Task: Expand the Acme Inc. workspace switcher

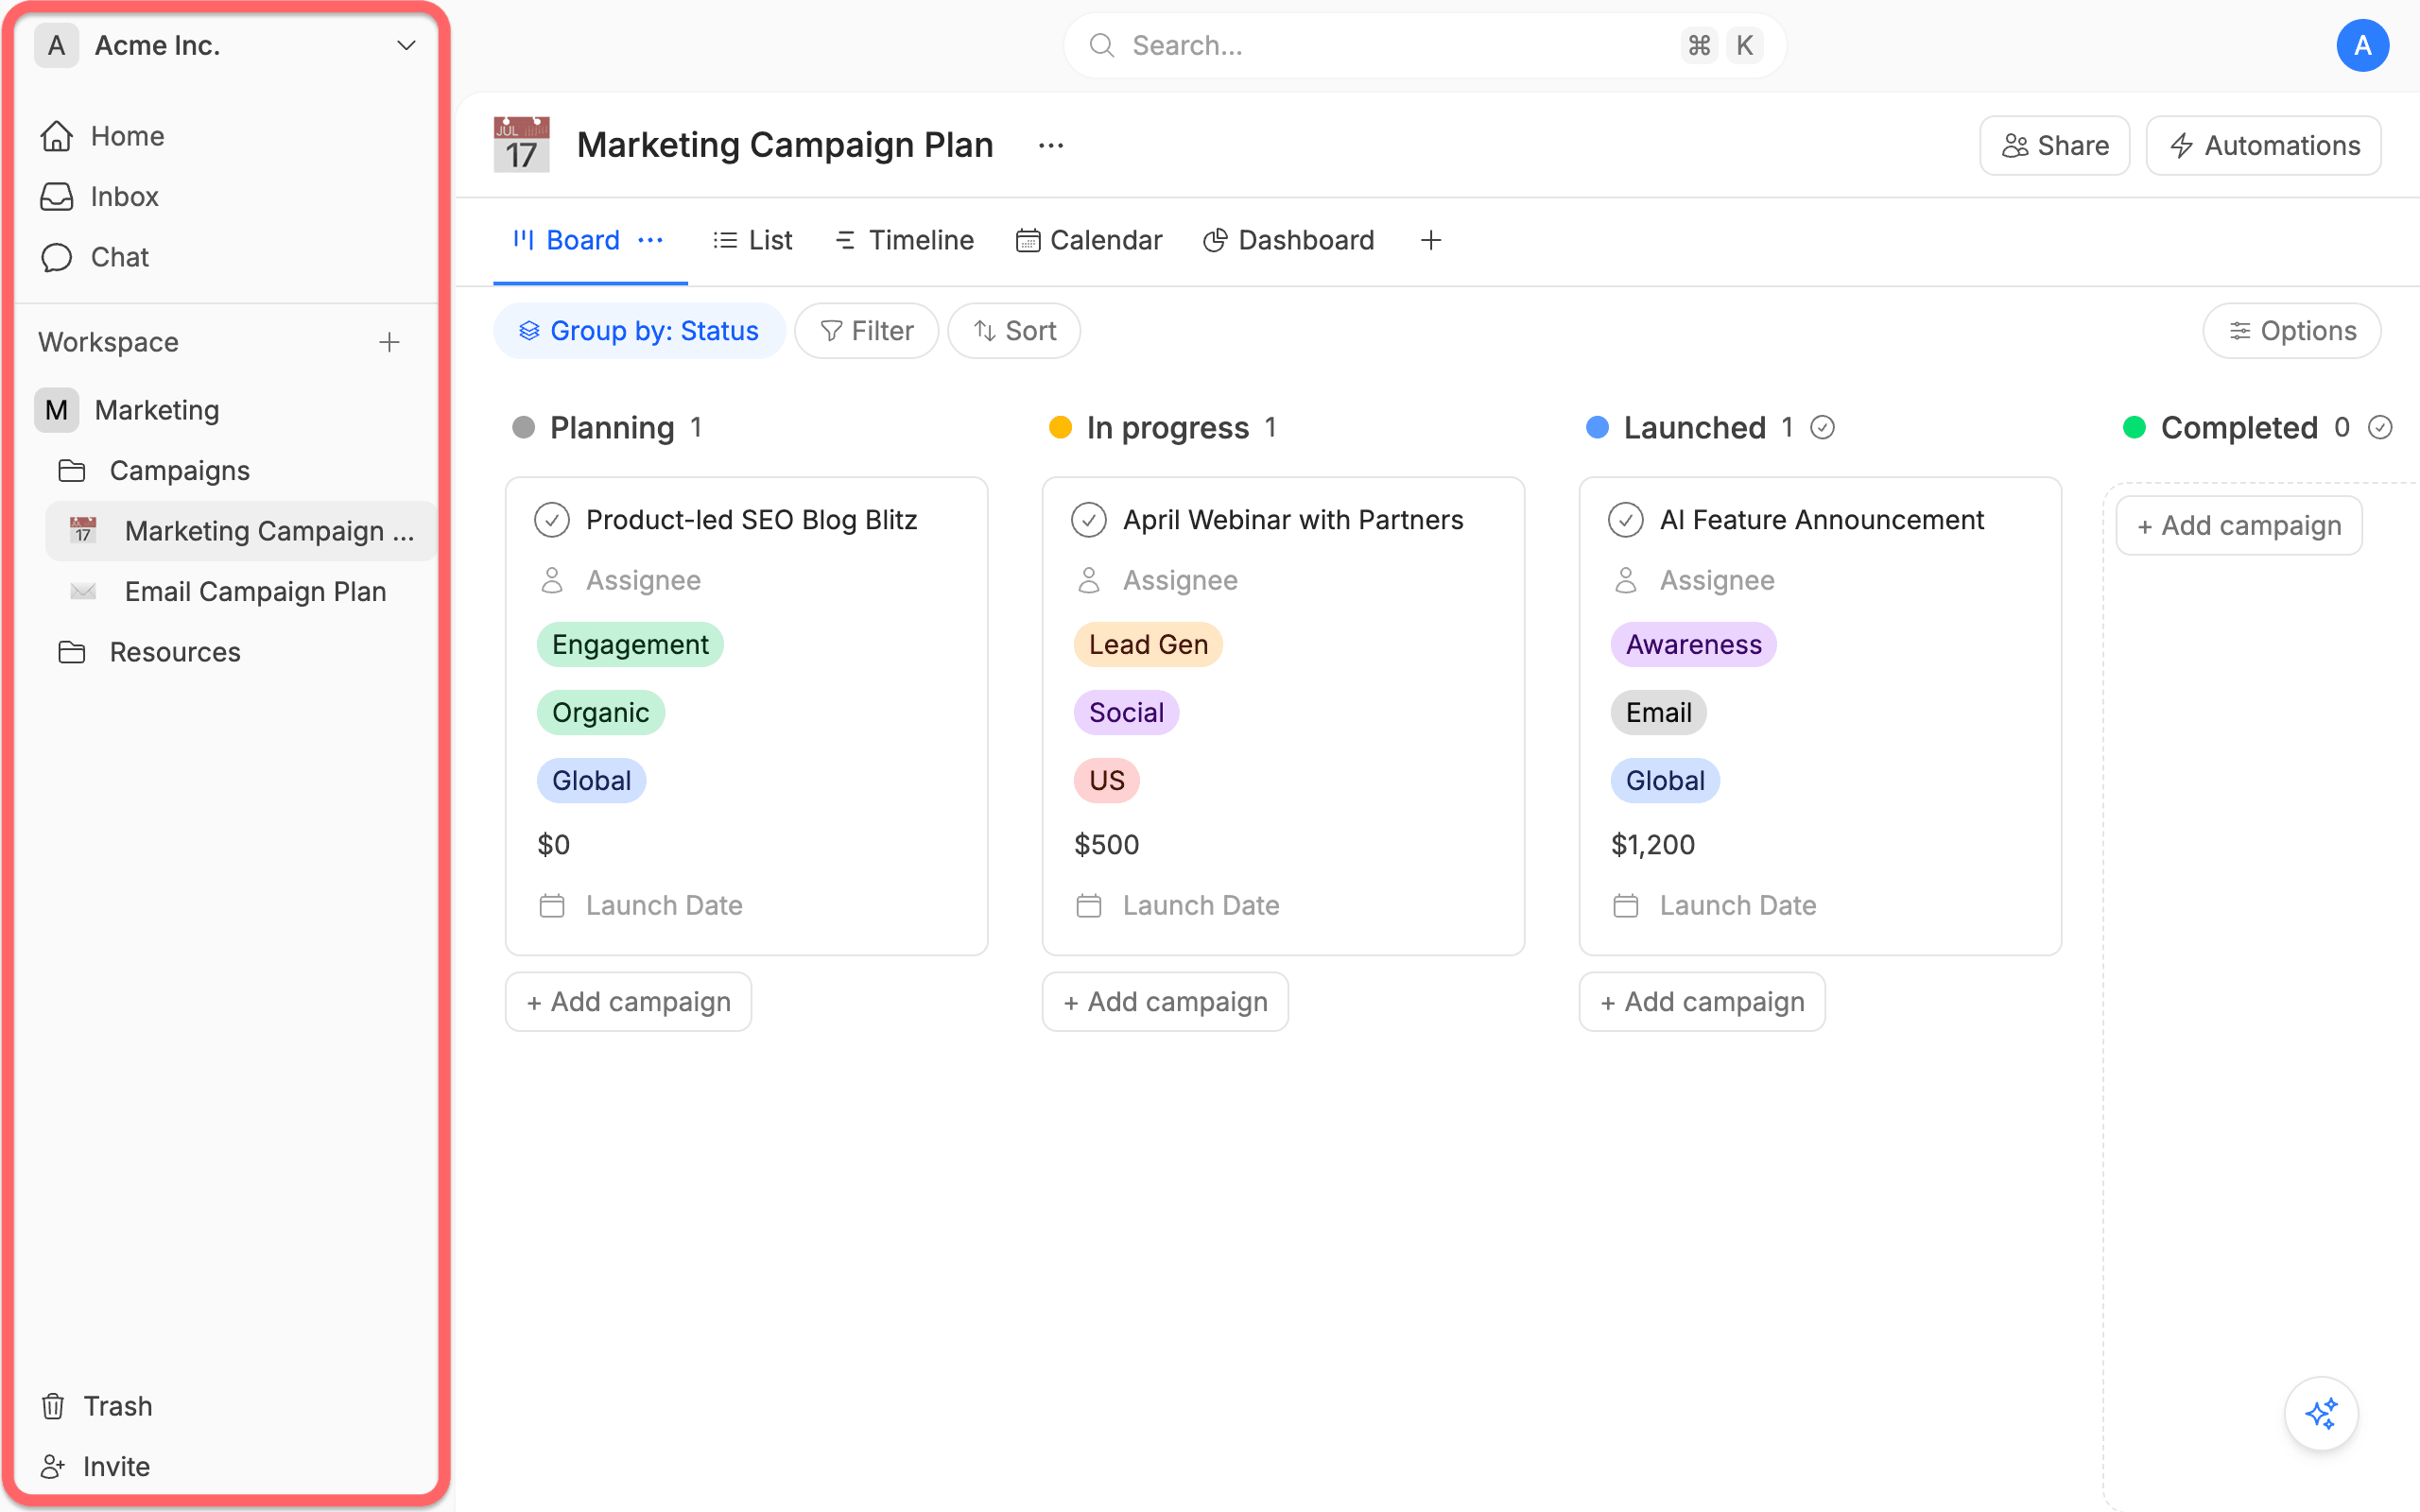Action: (406, 45)
